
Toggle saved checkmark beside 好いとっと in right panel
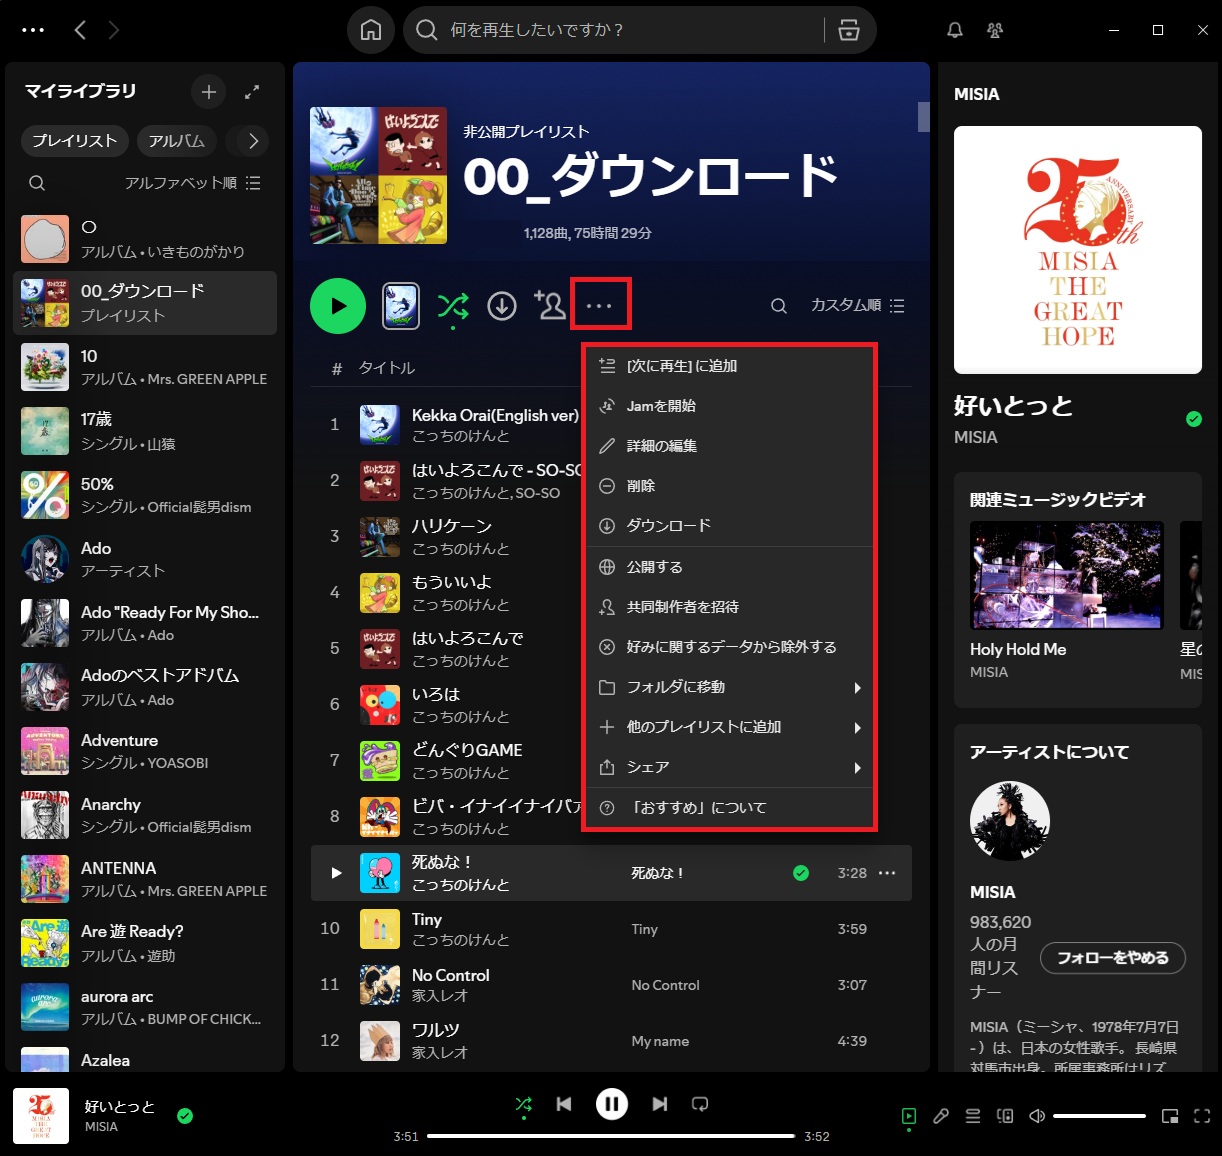[1194, 419]
